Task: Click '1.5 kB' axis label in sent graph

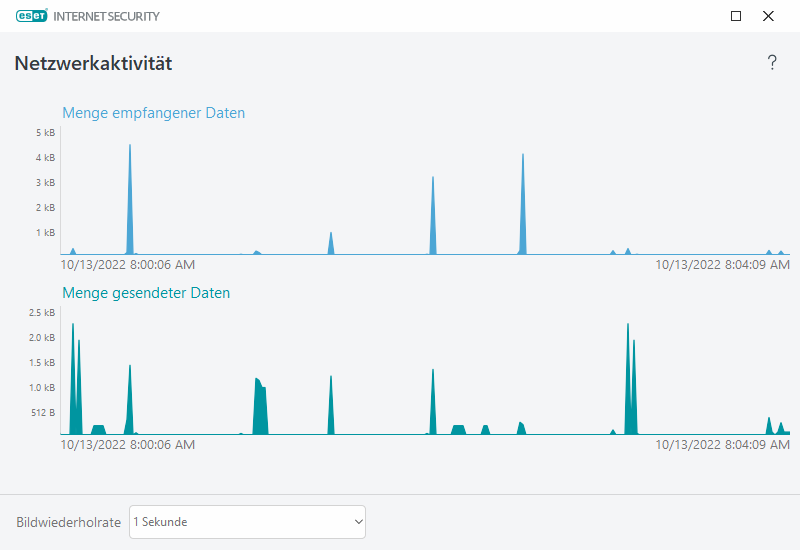Action: point(42,363)
